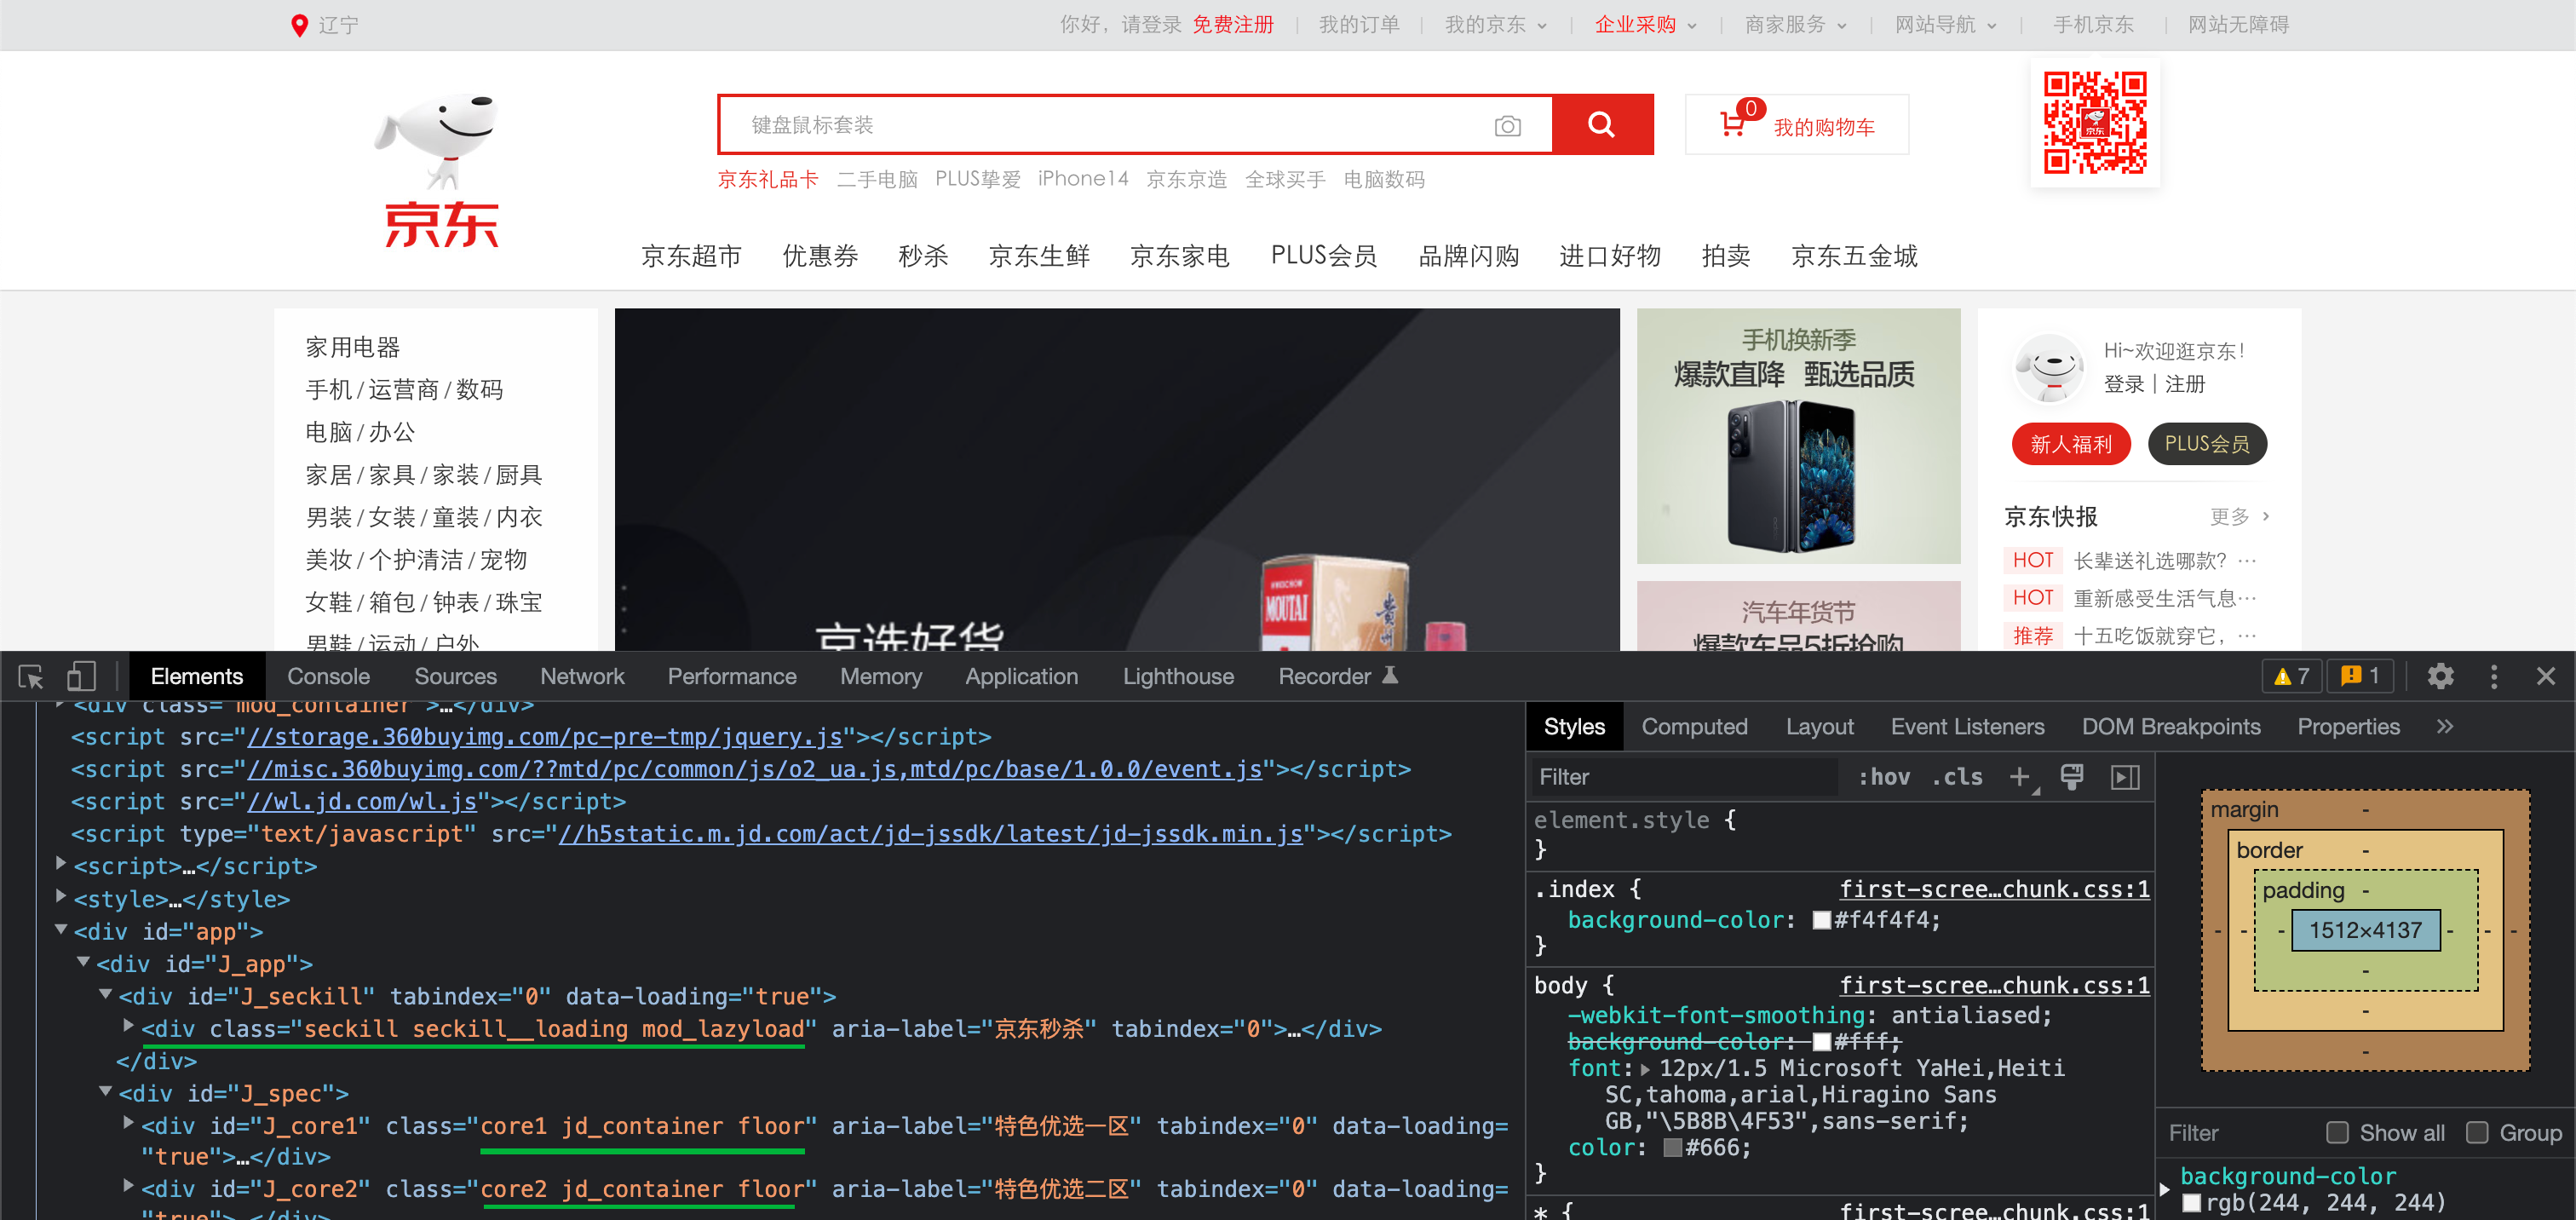Click the #f4f4f4 background-color swatch
The image size is (2576, 1220).
coord(1821,920)
